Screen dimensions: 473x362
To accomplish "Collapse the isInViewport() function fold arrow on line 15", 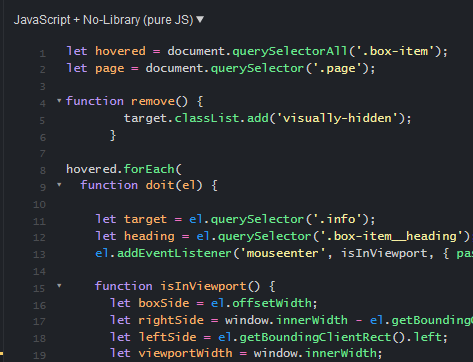I will [x=59, y=285].
